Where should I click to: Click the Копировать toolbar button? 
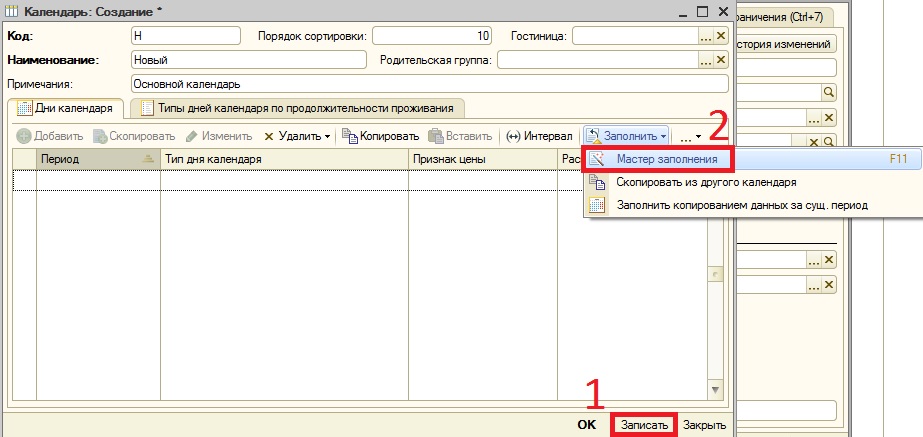coord(380,136)
